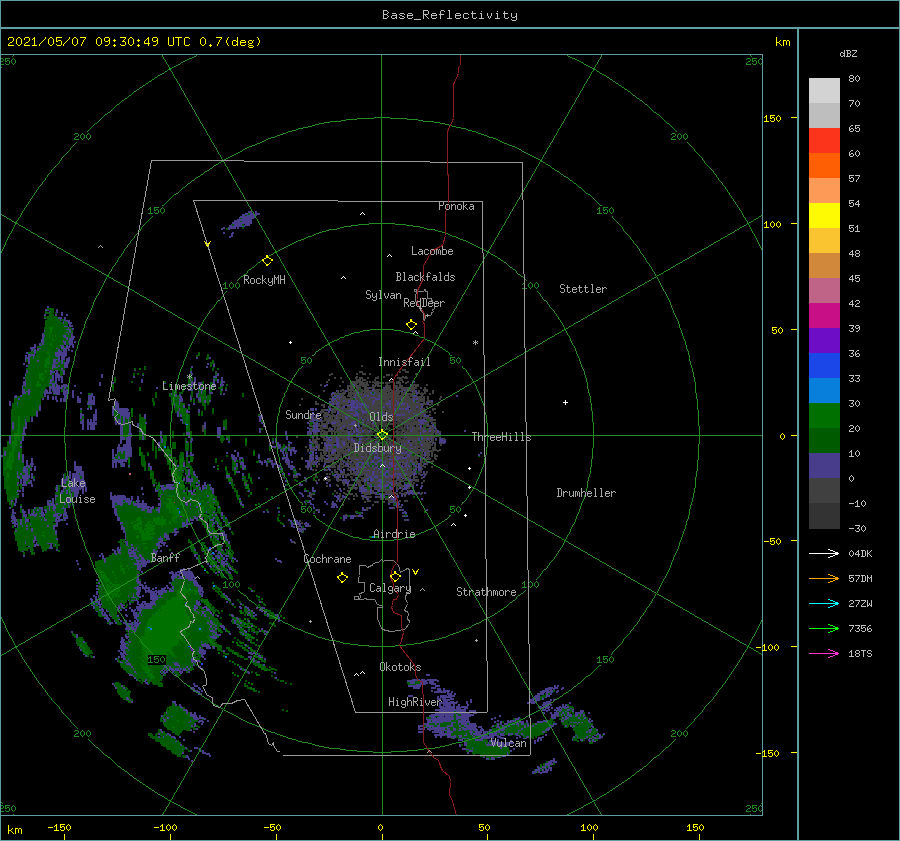Click the Lacombe label
The height and width of the screenshot is (841, 900).
432,251
